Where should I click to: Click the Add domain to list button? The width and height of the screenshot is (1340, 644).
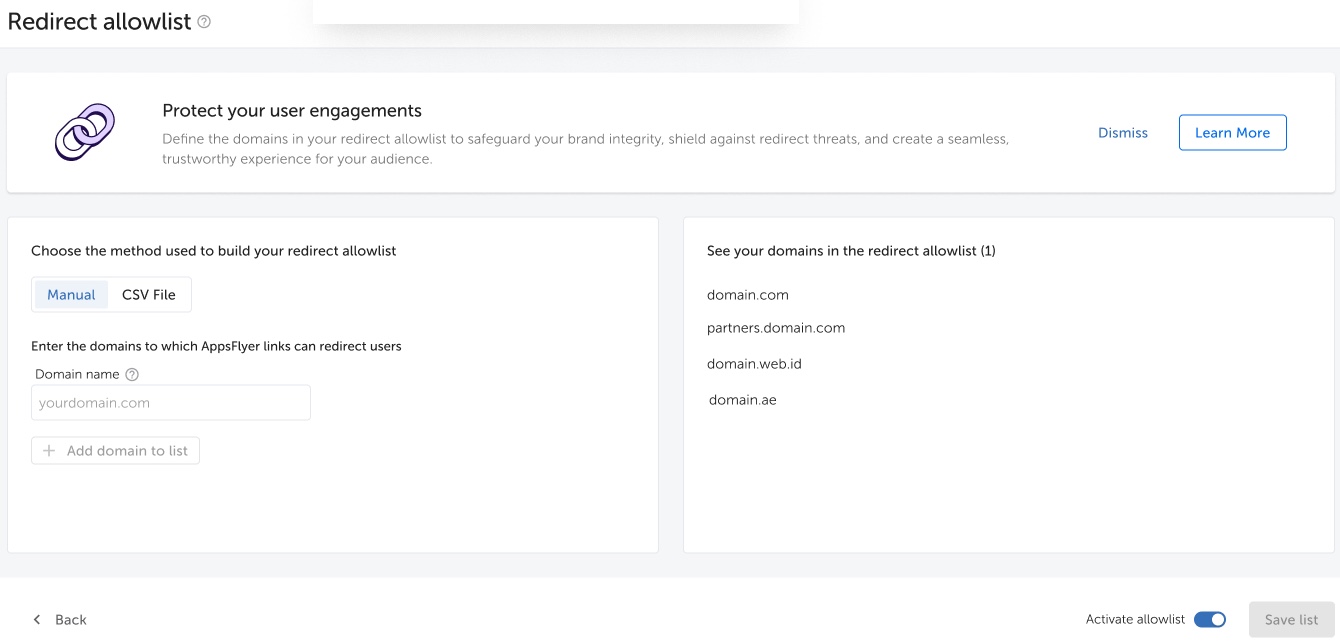point(115,450)
